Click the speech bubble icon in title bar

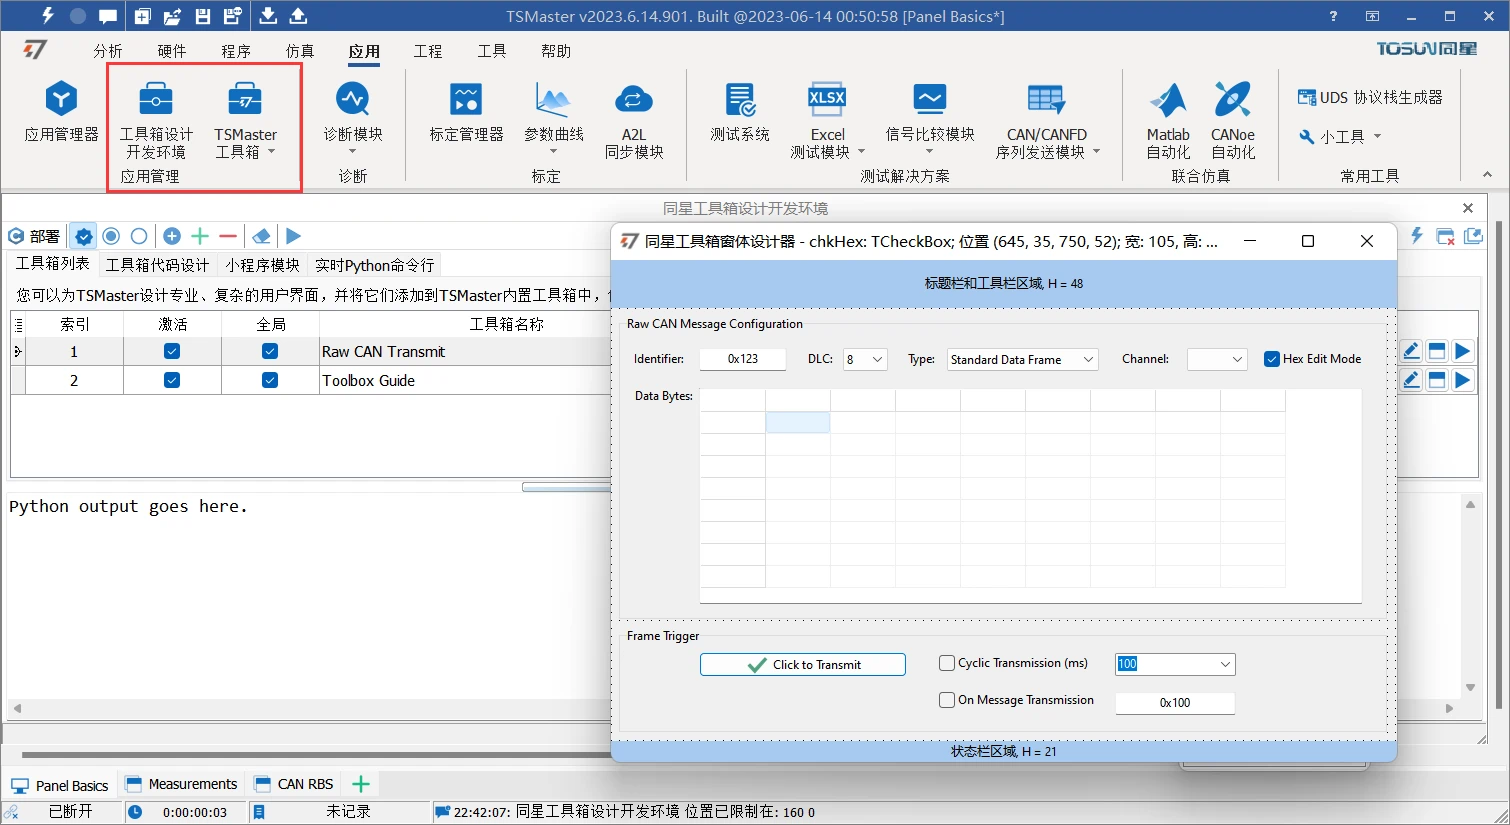pyautogui.click(x=108, y=16)
